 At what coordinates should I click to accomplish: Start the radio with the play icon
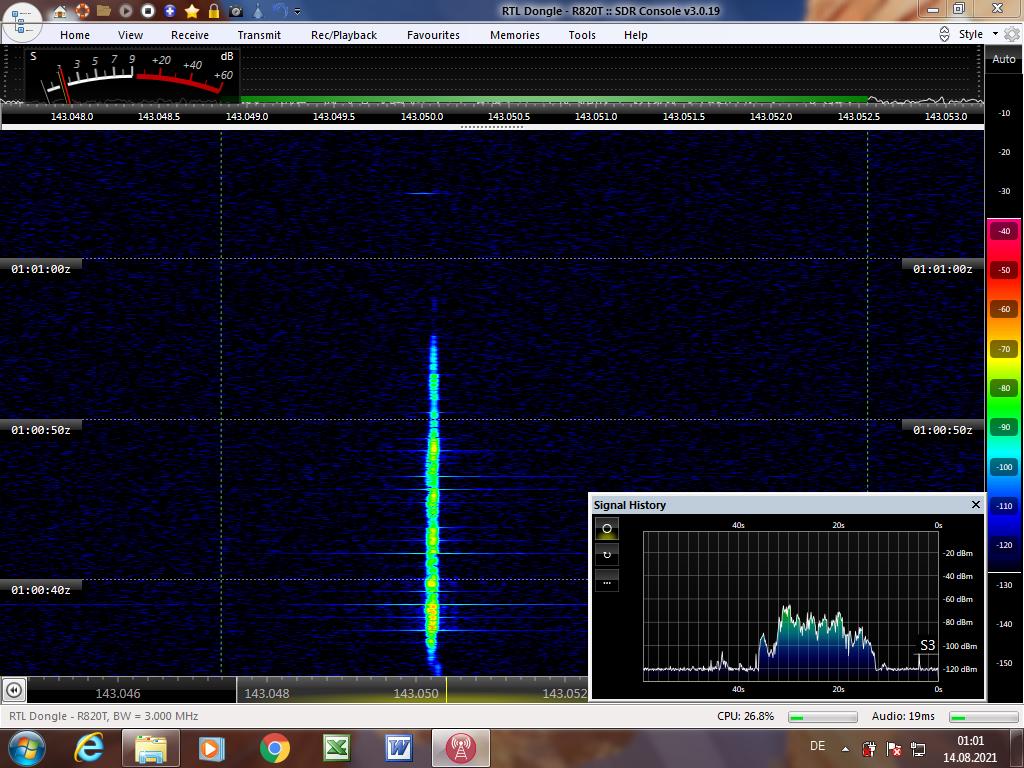126,11
